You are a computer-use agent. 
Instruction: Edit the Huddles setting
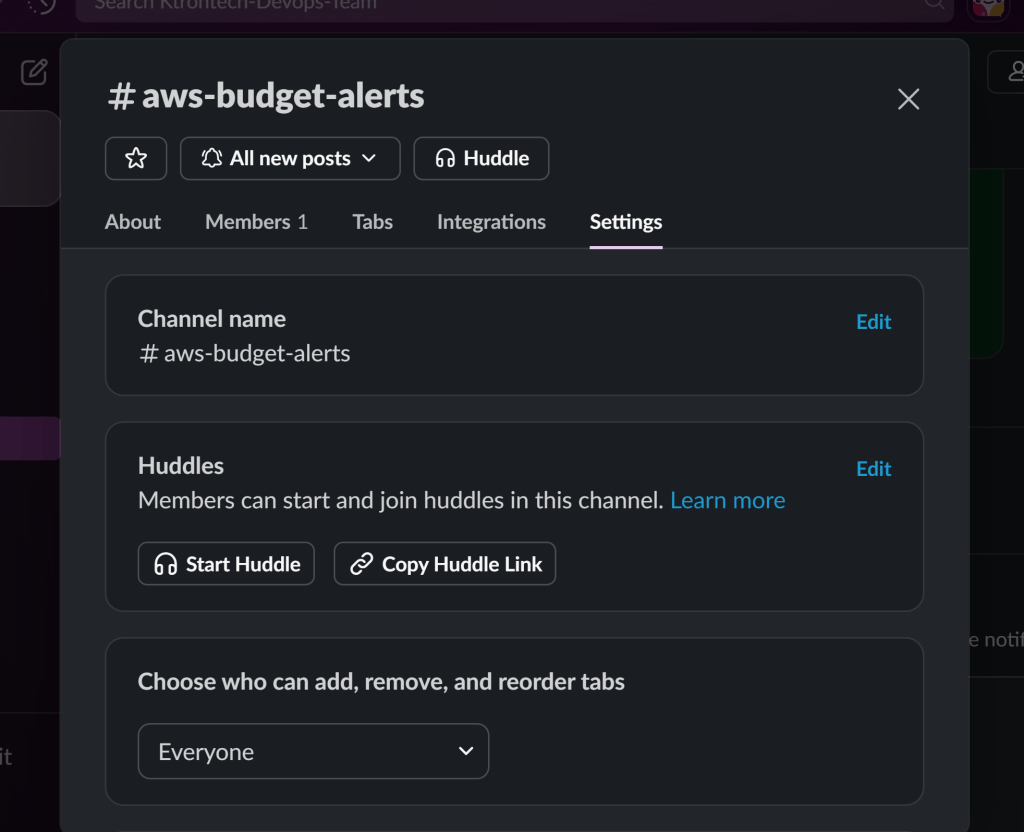click(873, 469)
